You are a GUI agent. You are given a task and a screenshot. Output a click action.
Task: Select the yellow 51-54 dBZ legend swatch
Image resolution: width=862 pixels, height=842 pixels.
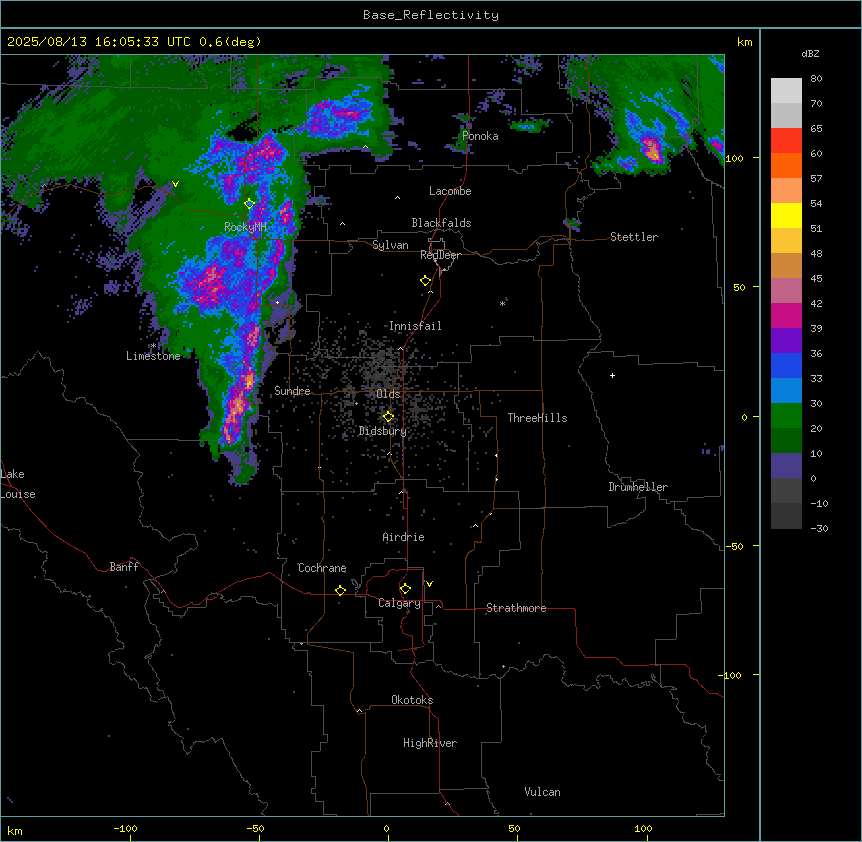tap(786, 215)
